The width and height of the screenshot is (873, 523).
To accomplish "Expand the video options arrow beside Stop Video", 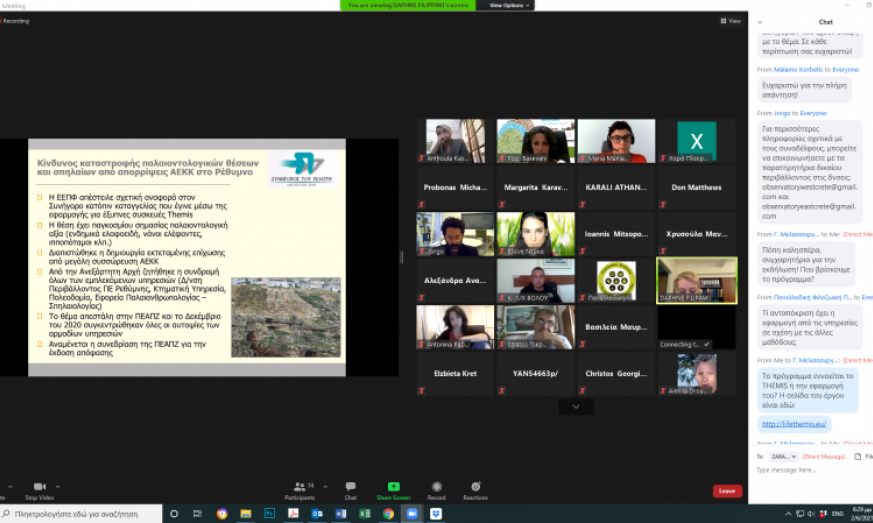I will (x=57, y=487).
